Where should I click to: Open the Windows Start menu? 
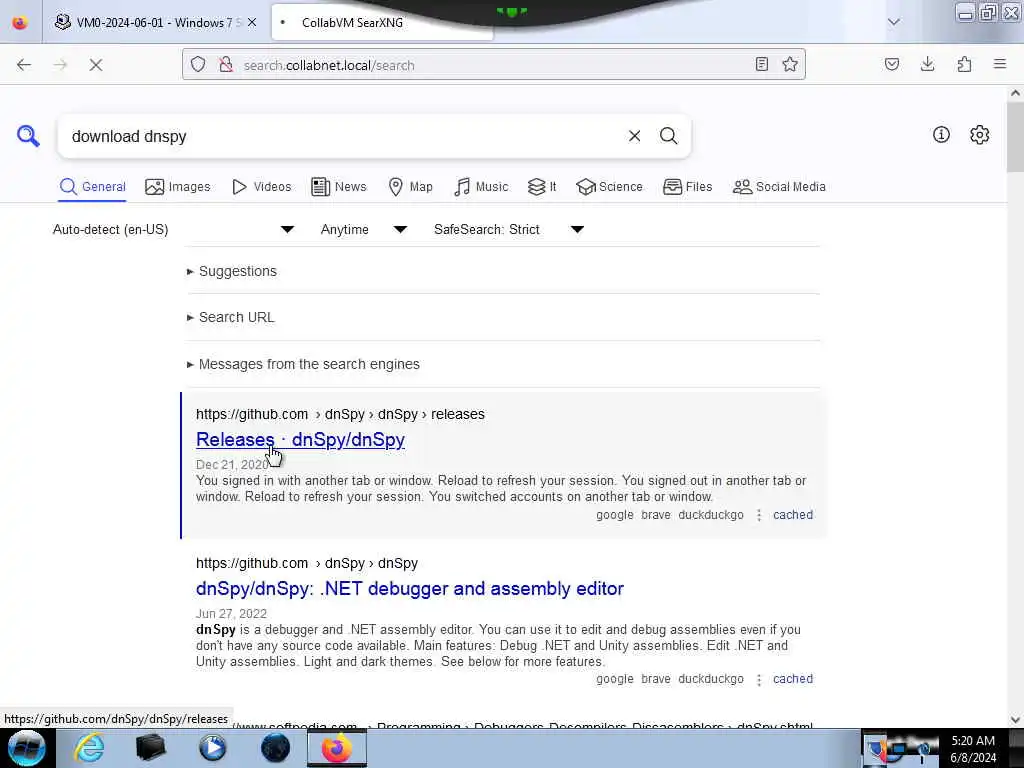pos(26,748)
